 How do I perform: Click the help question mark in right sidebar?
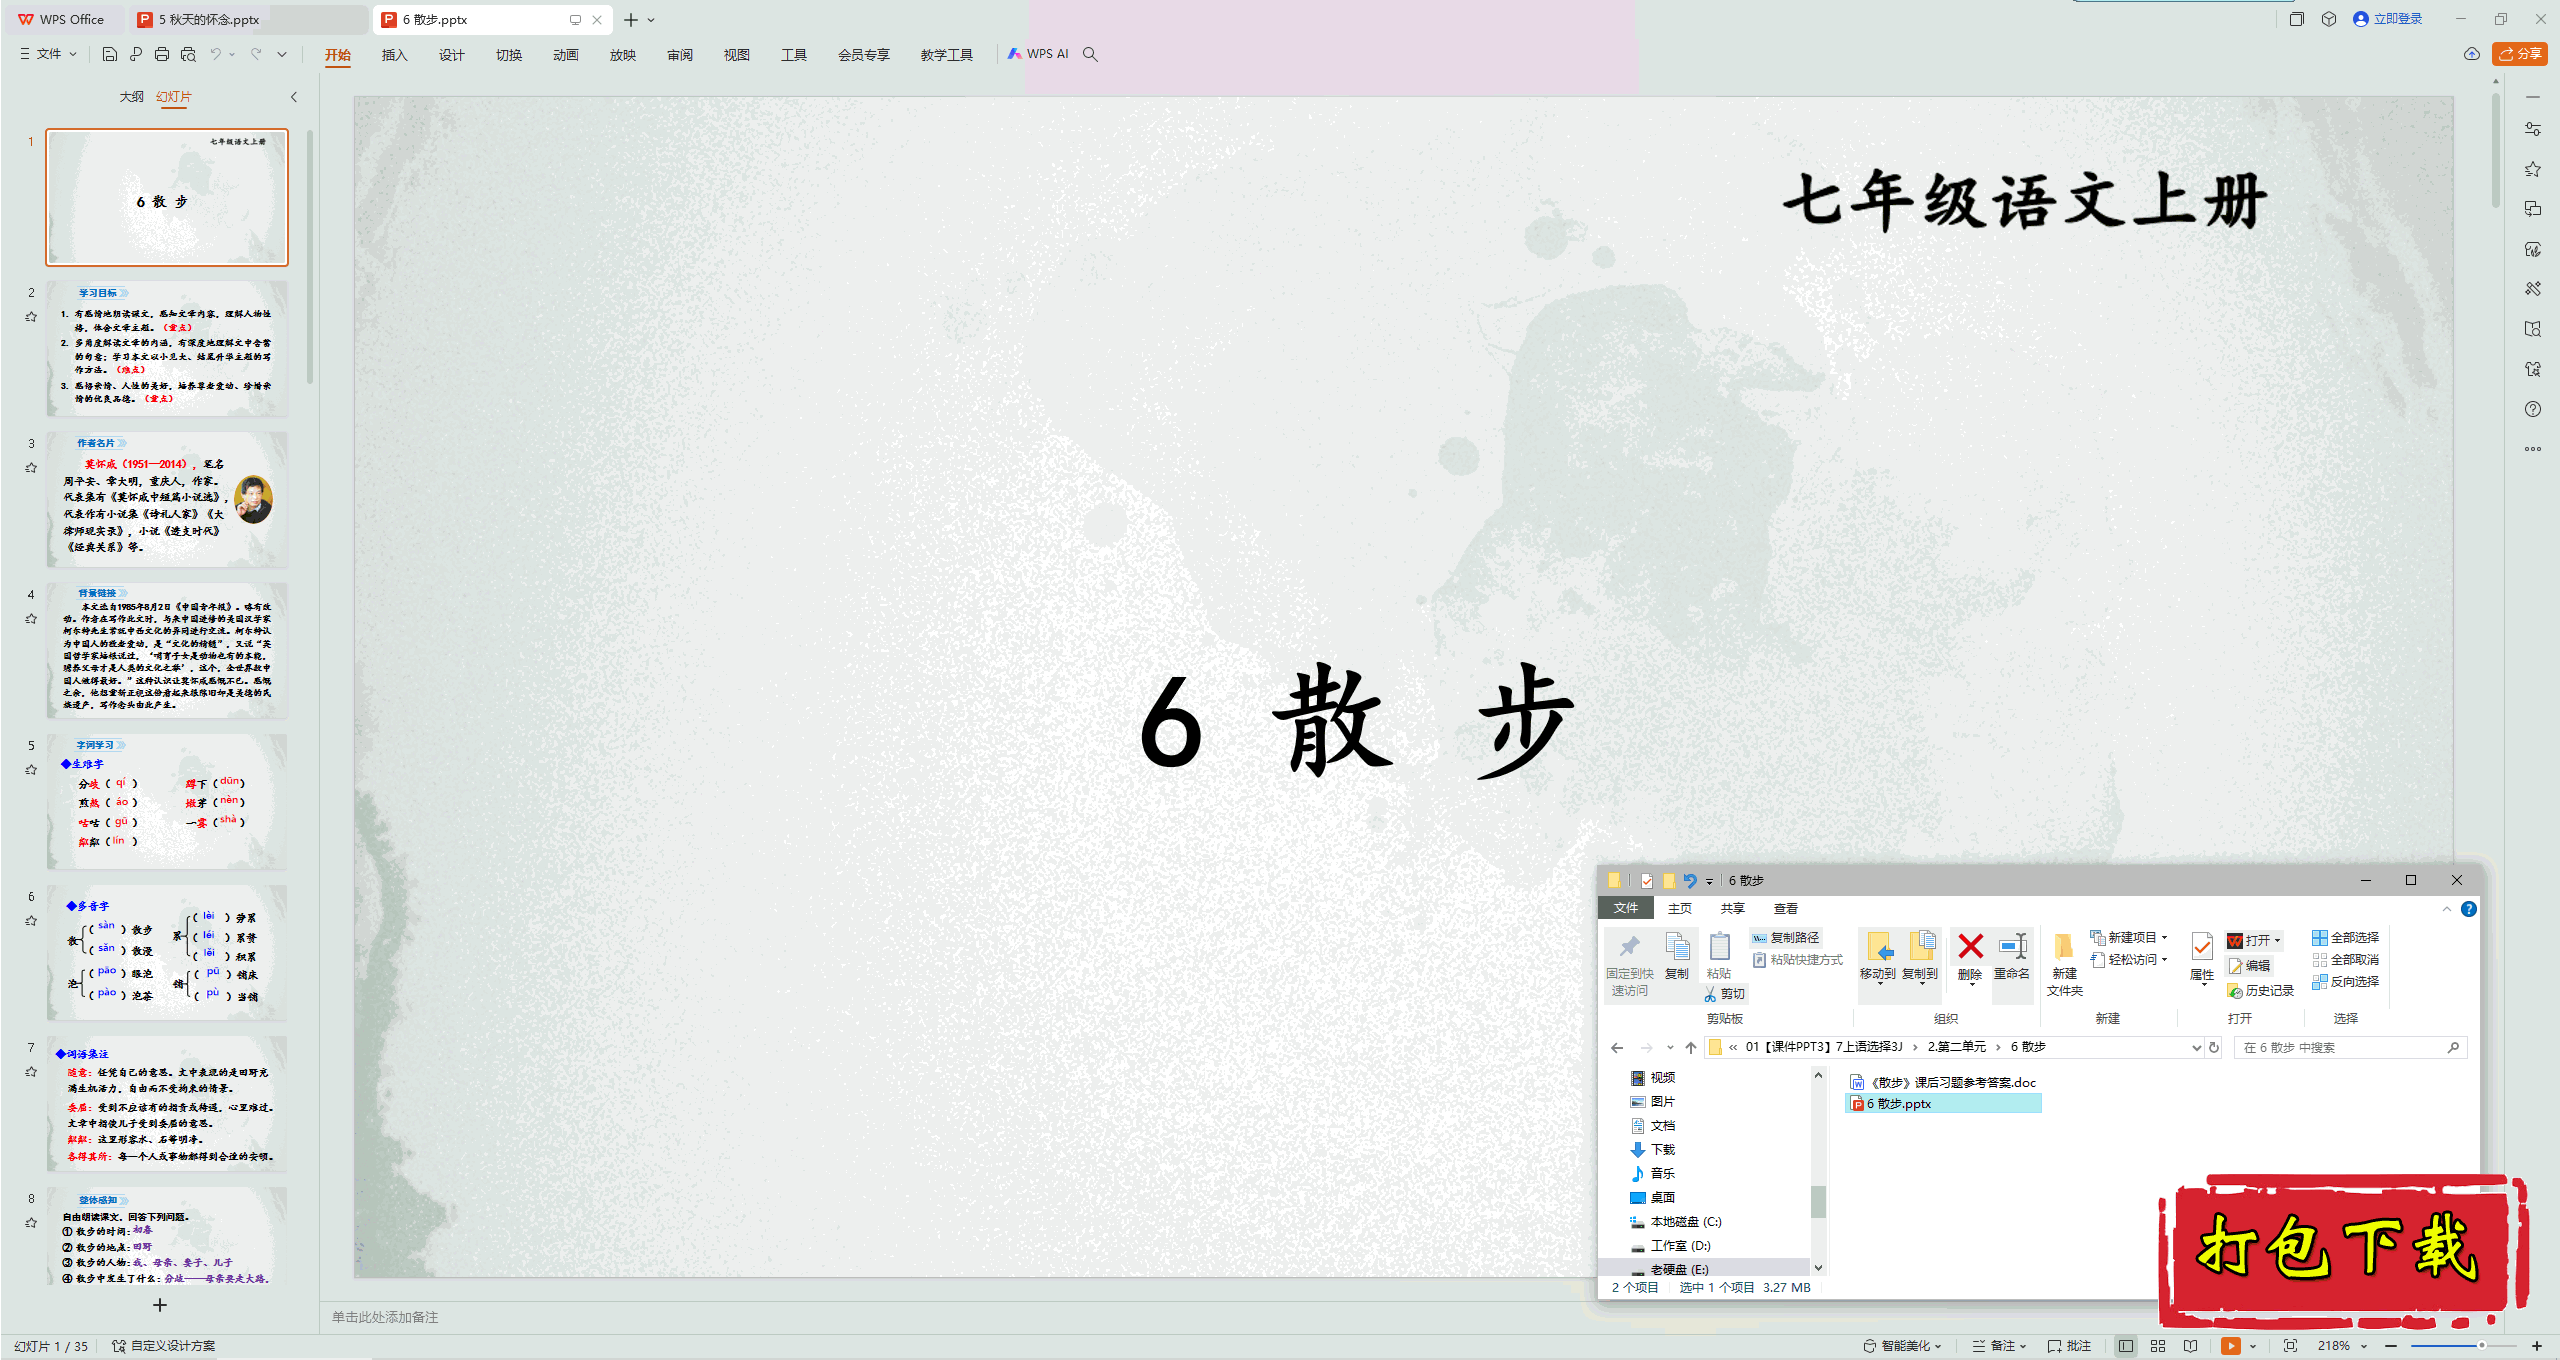[2533, 409]
